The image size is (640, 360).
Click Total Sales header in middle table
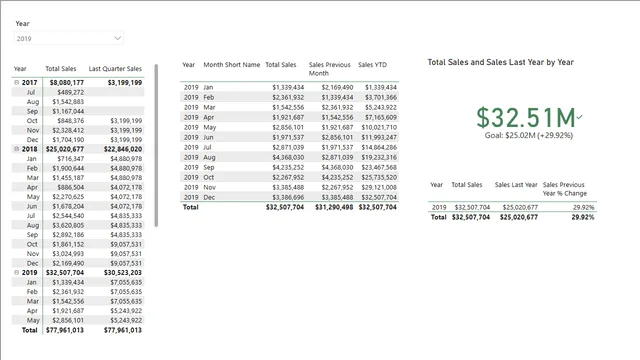pos(281,64)
